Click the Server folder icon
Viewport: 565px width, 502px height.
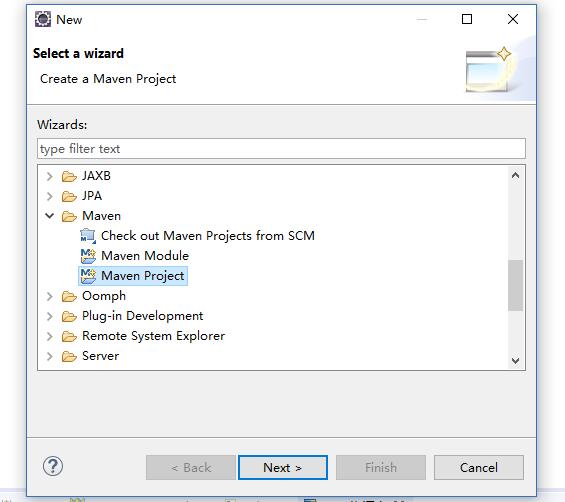tap(69, 356)
